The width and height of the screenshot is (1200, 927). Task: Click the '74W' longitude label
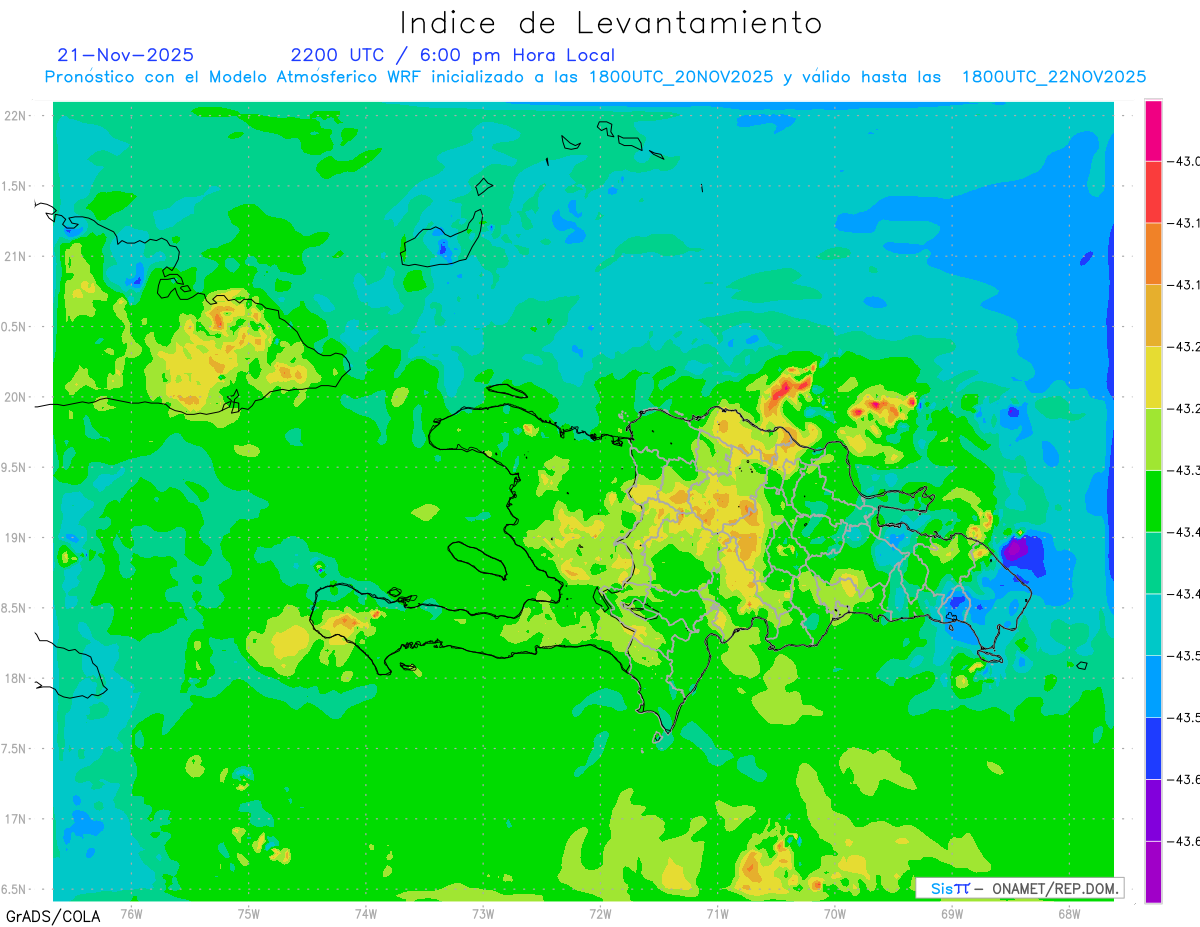(x=365, y=913)
